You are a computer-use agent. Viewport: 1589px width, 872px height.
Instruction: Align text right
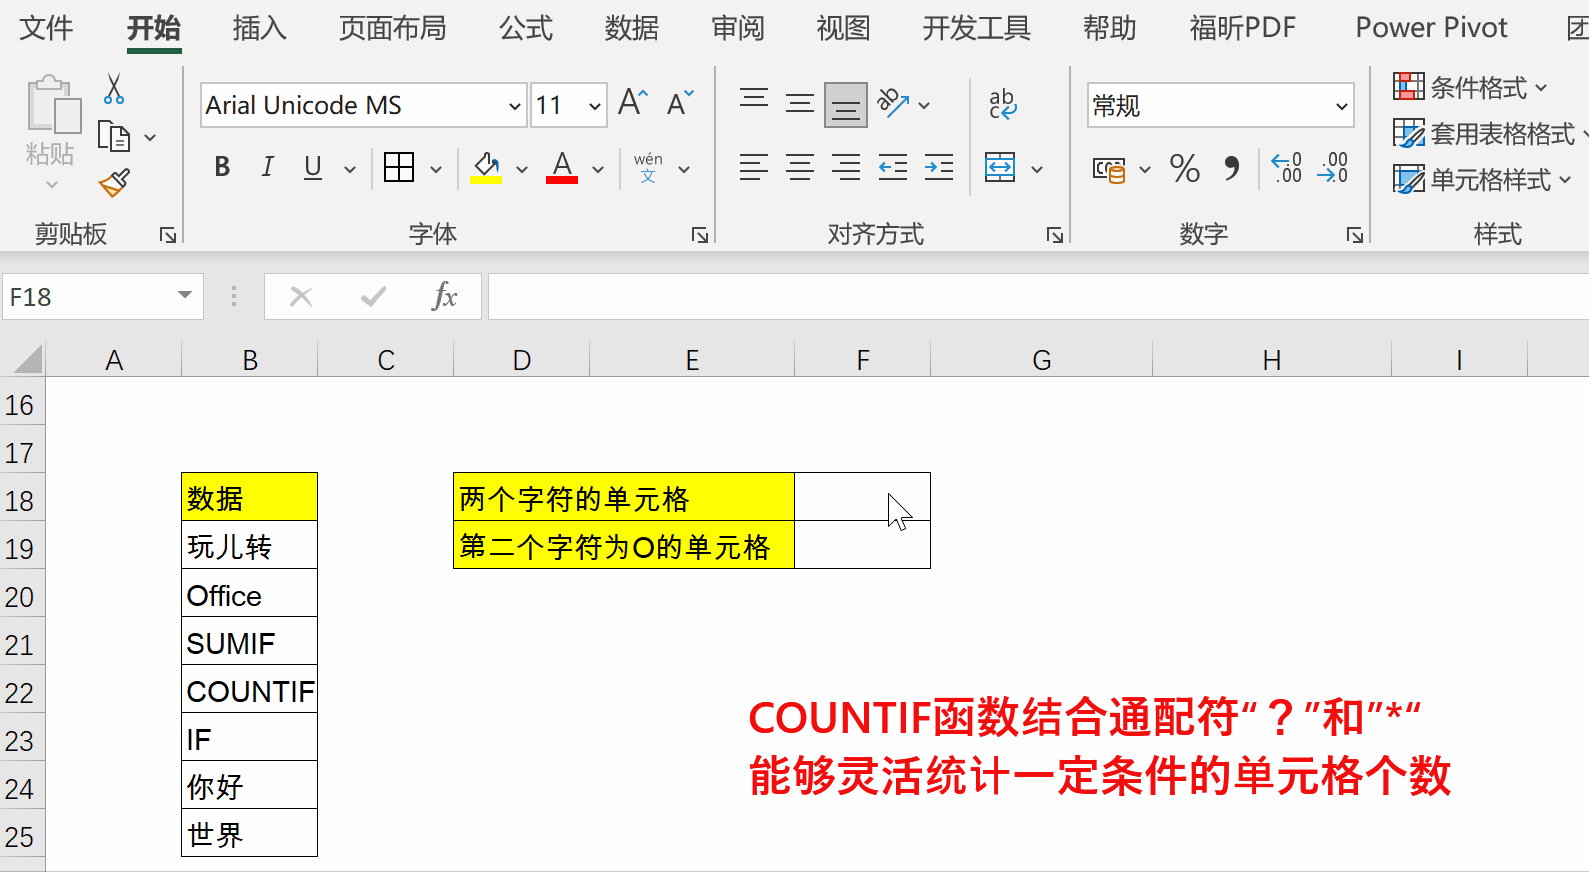tap(846, 167)
